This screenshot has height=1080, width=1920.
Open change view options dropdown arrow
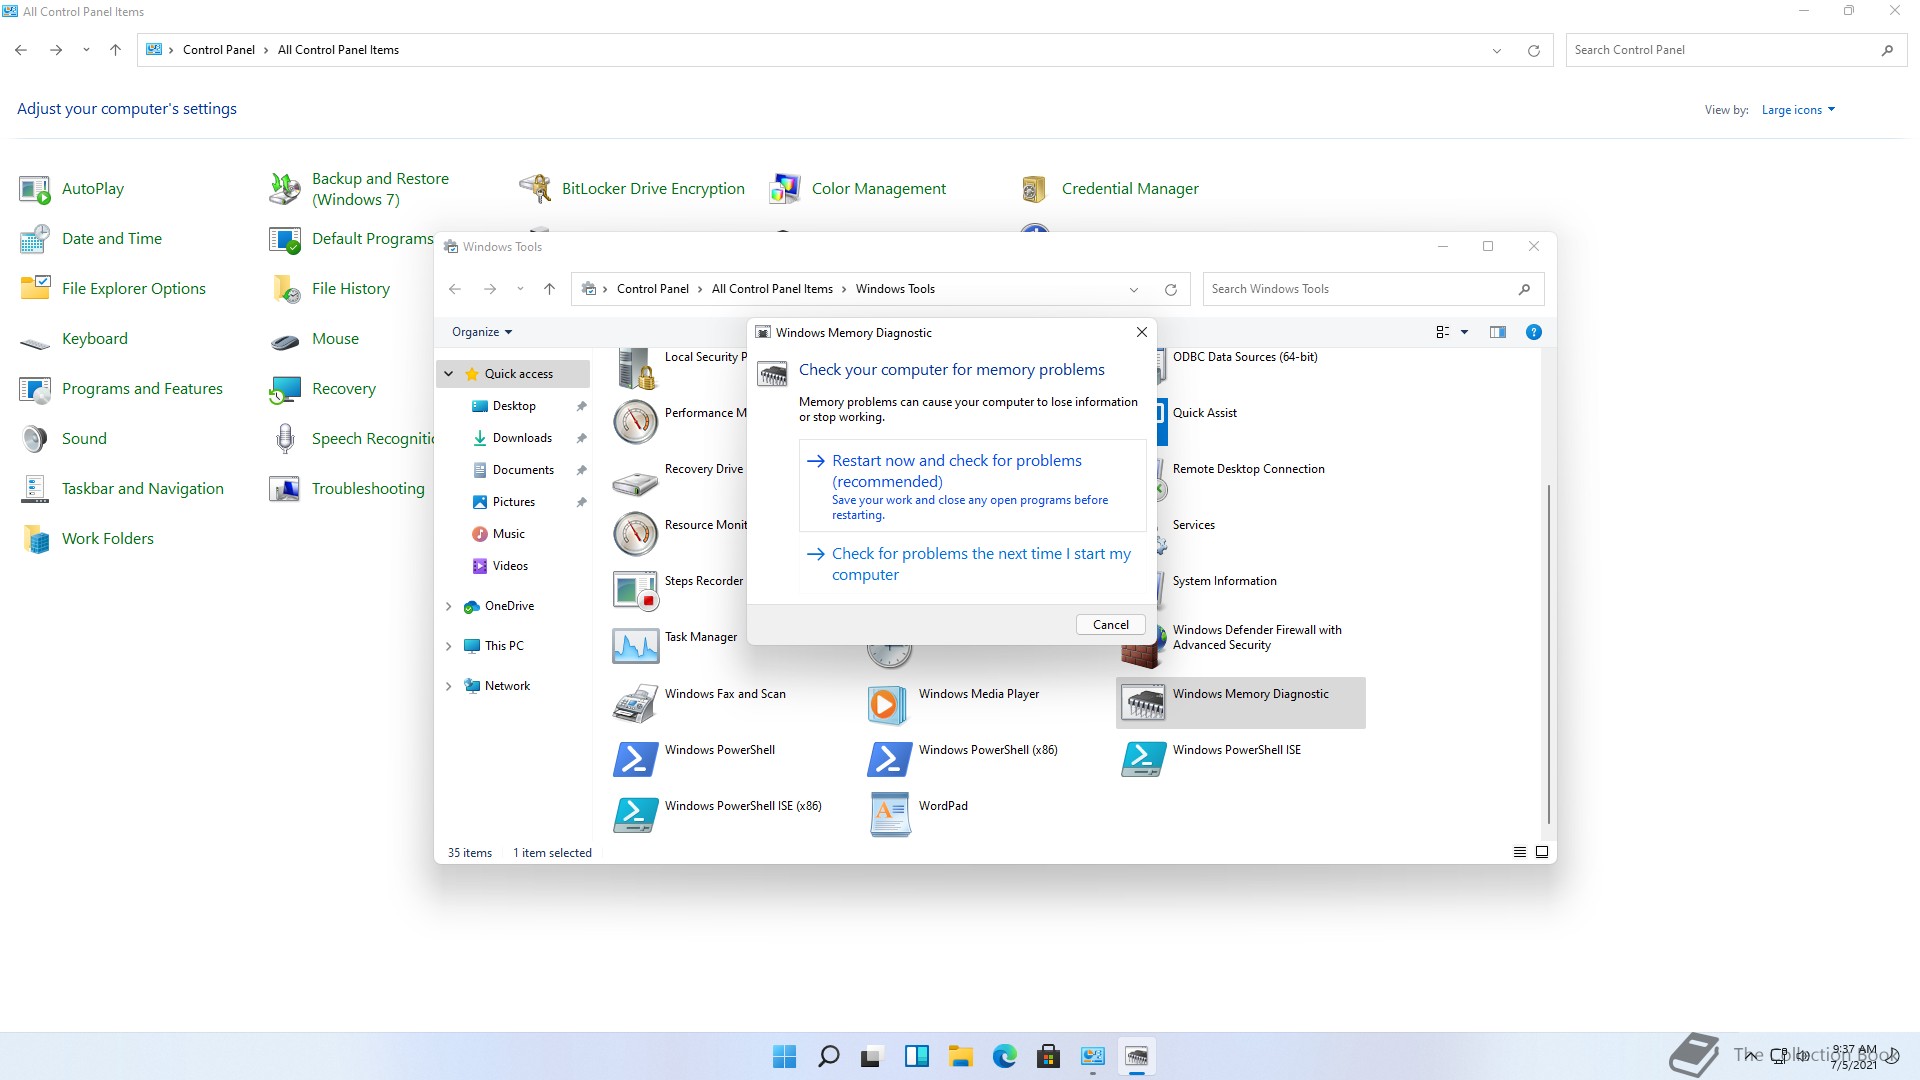coord(1464,332)
